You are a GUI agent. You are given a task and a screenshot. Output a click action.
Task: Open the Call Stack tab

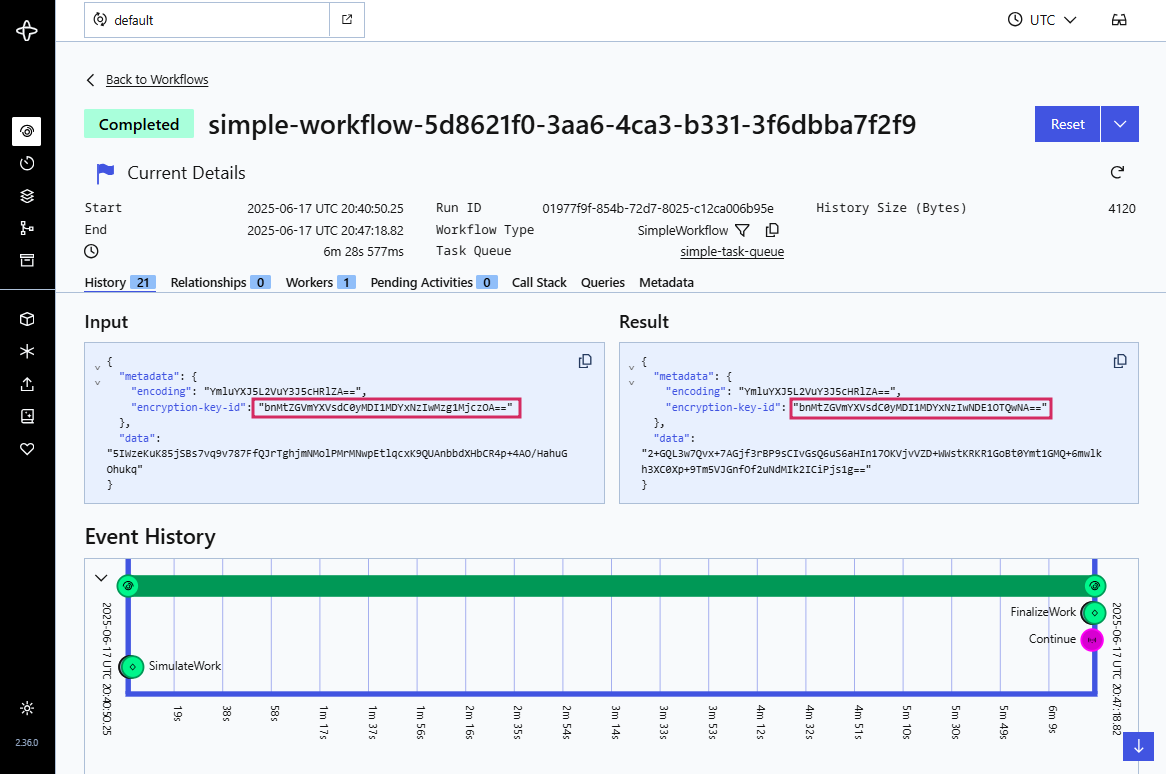coord(539,283)
